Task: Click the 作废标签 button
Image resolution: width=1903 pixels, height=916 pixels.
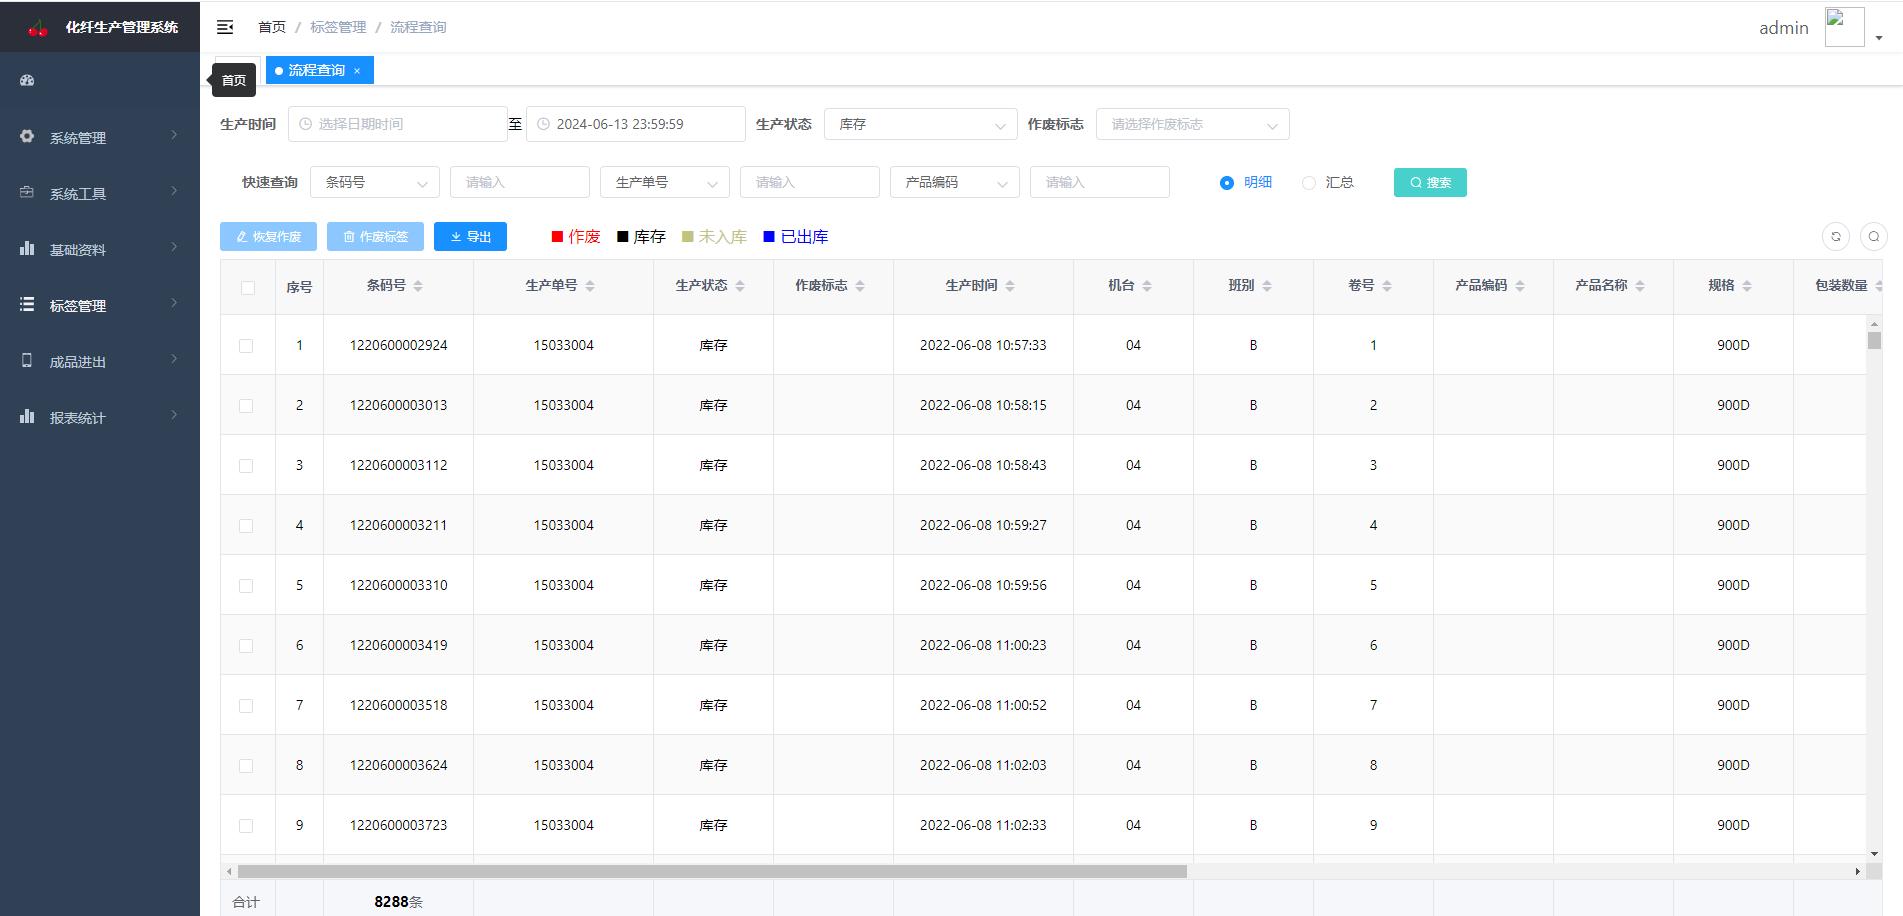Action: [376, 236]
